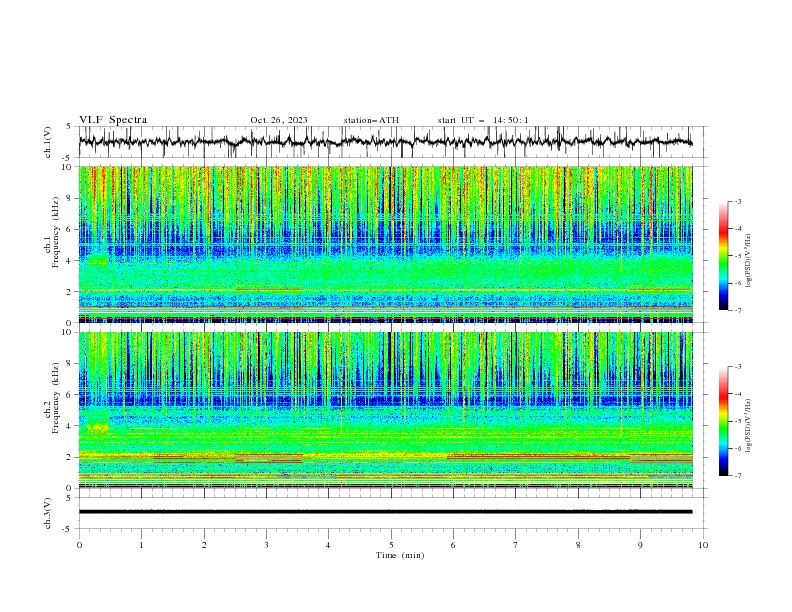
Task: Click the 'start UT = 14:50:1' text
Action: point(483,120)
